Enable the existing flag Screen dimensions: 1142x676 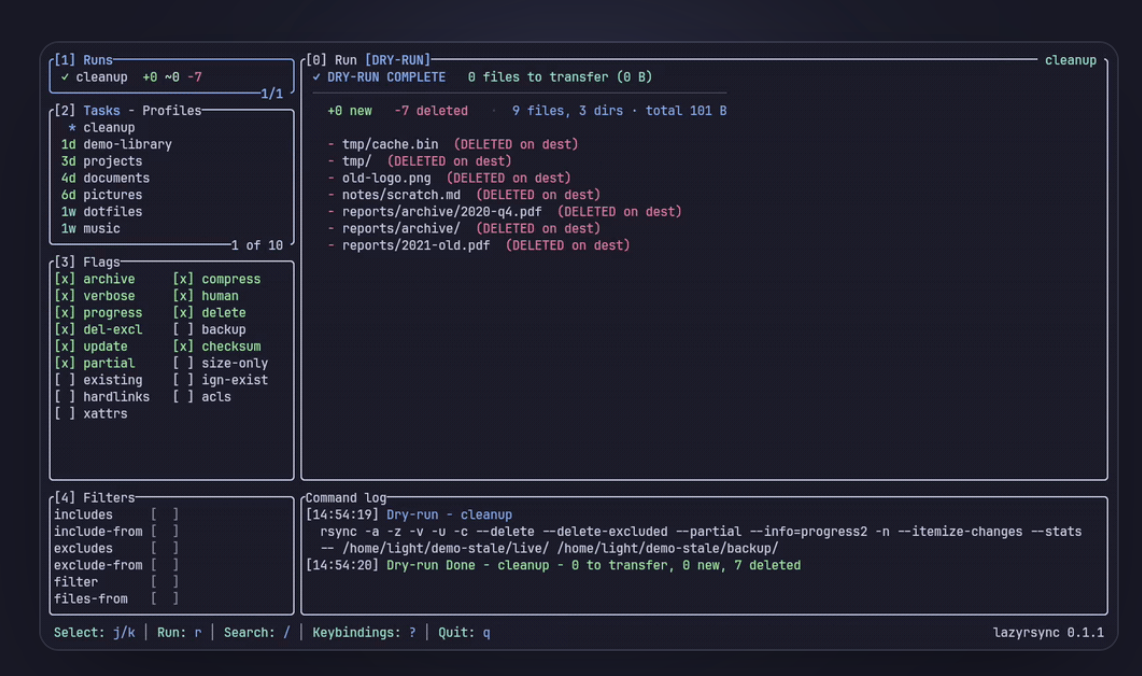tap(65, 380)
